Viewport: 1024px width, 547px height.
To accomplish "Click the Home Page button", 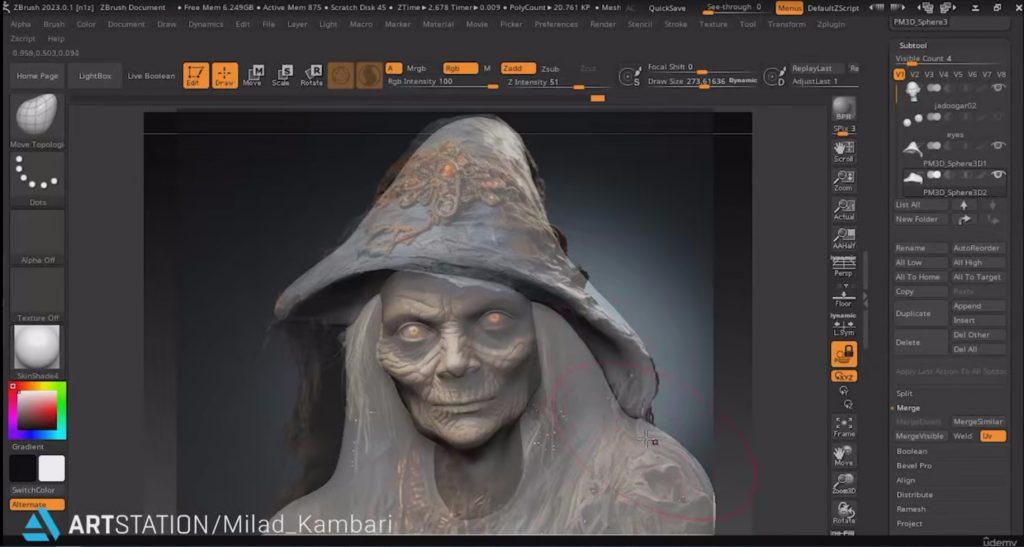I will (37, 76).
